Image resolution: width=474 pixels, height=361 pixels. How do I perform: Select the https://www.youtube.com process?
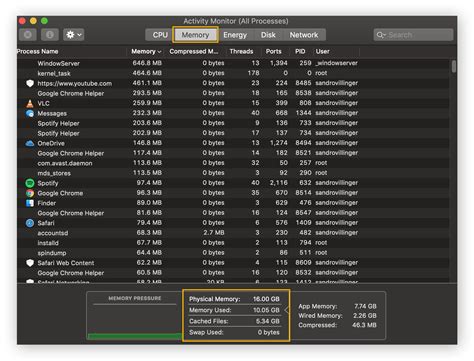click(75, 83)
